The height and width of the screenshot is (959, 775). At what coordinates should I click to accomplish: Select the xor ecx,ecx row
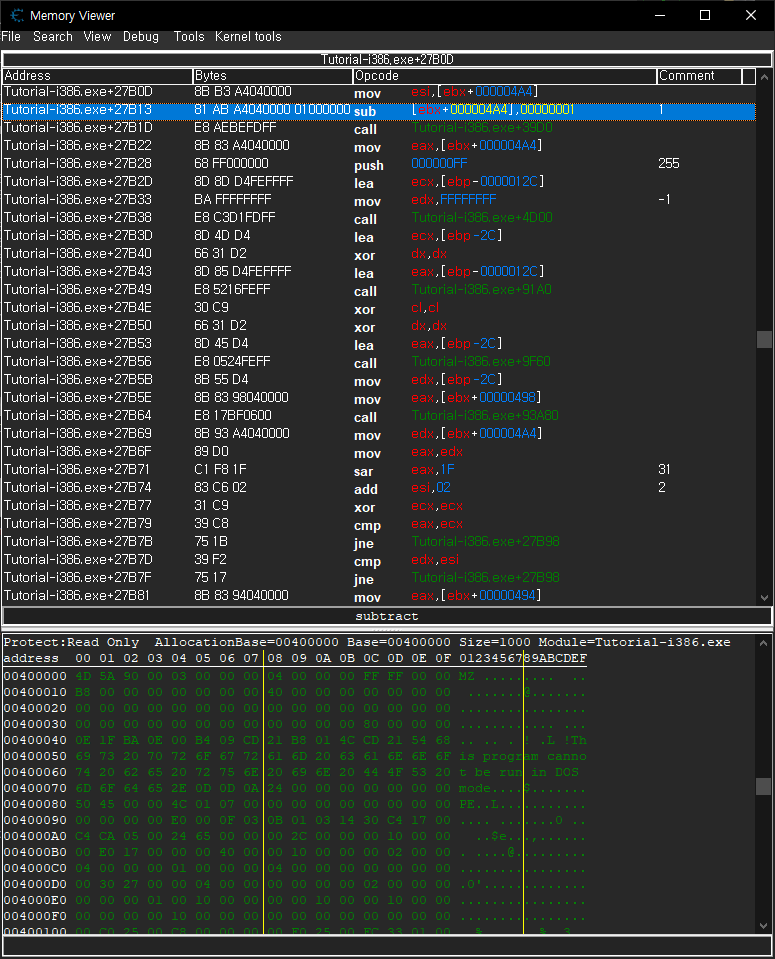[x=379, y=506]
